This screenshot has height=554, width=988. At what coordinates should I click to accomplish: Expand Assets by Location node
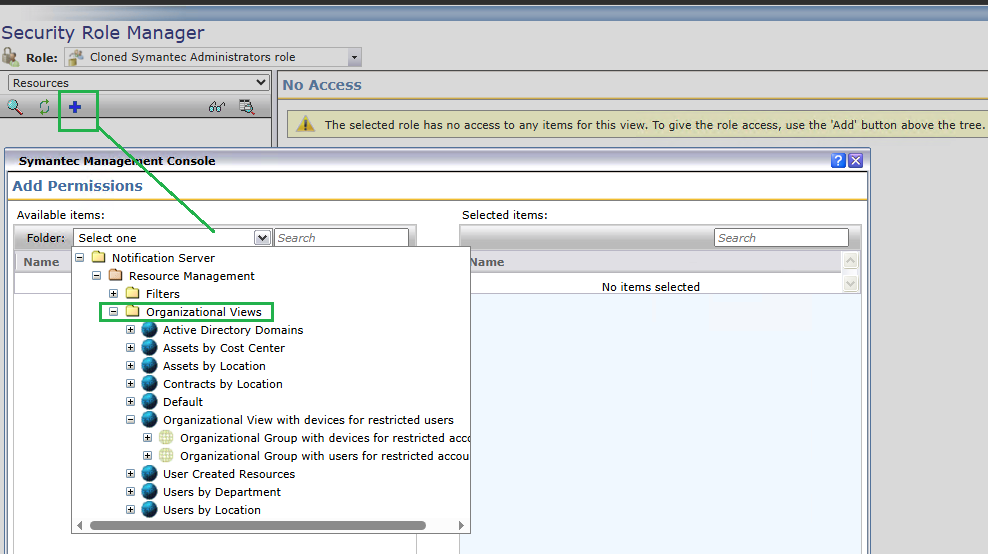pyautogui.click(x=130, y=366)
